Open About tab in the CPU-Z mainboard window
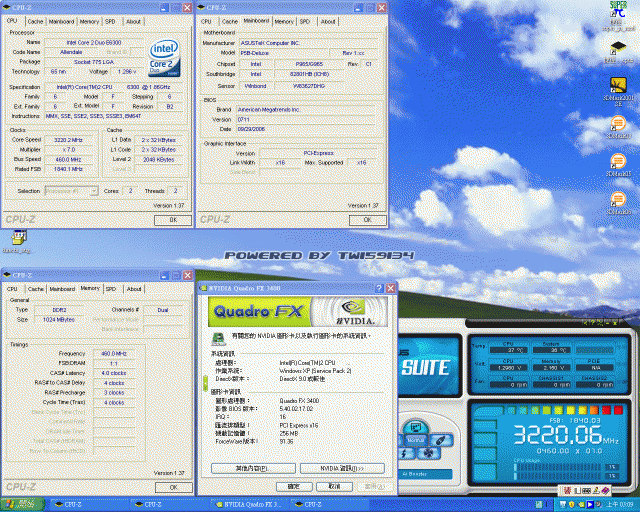This screenshot has width=640, height=512. pyautogui.click(x=328, y=22)
